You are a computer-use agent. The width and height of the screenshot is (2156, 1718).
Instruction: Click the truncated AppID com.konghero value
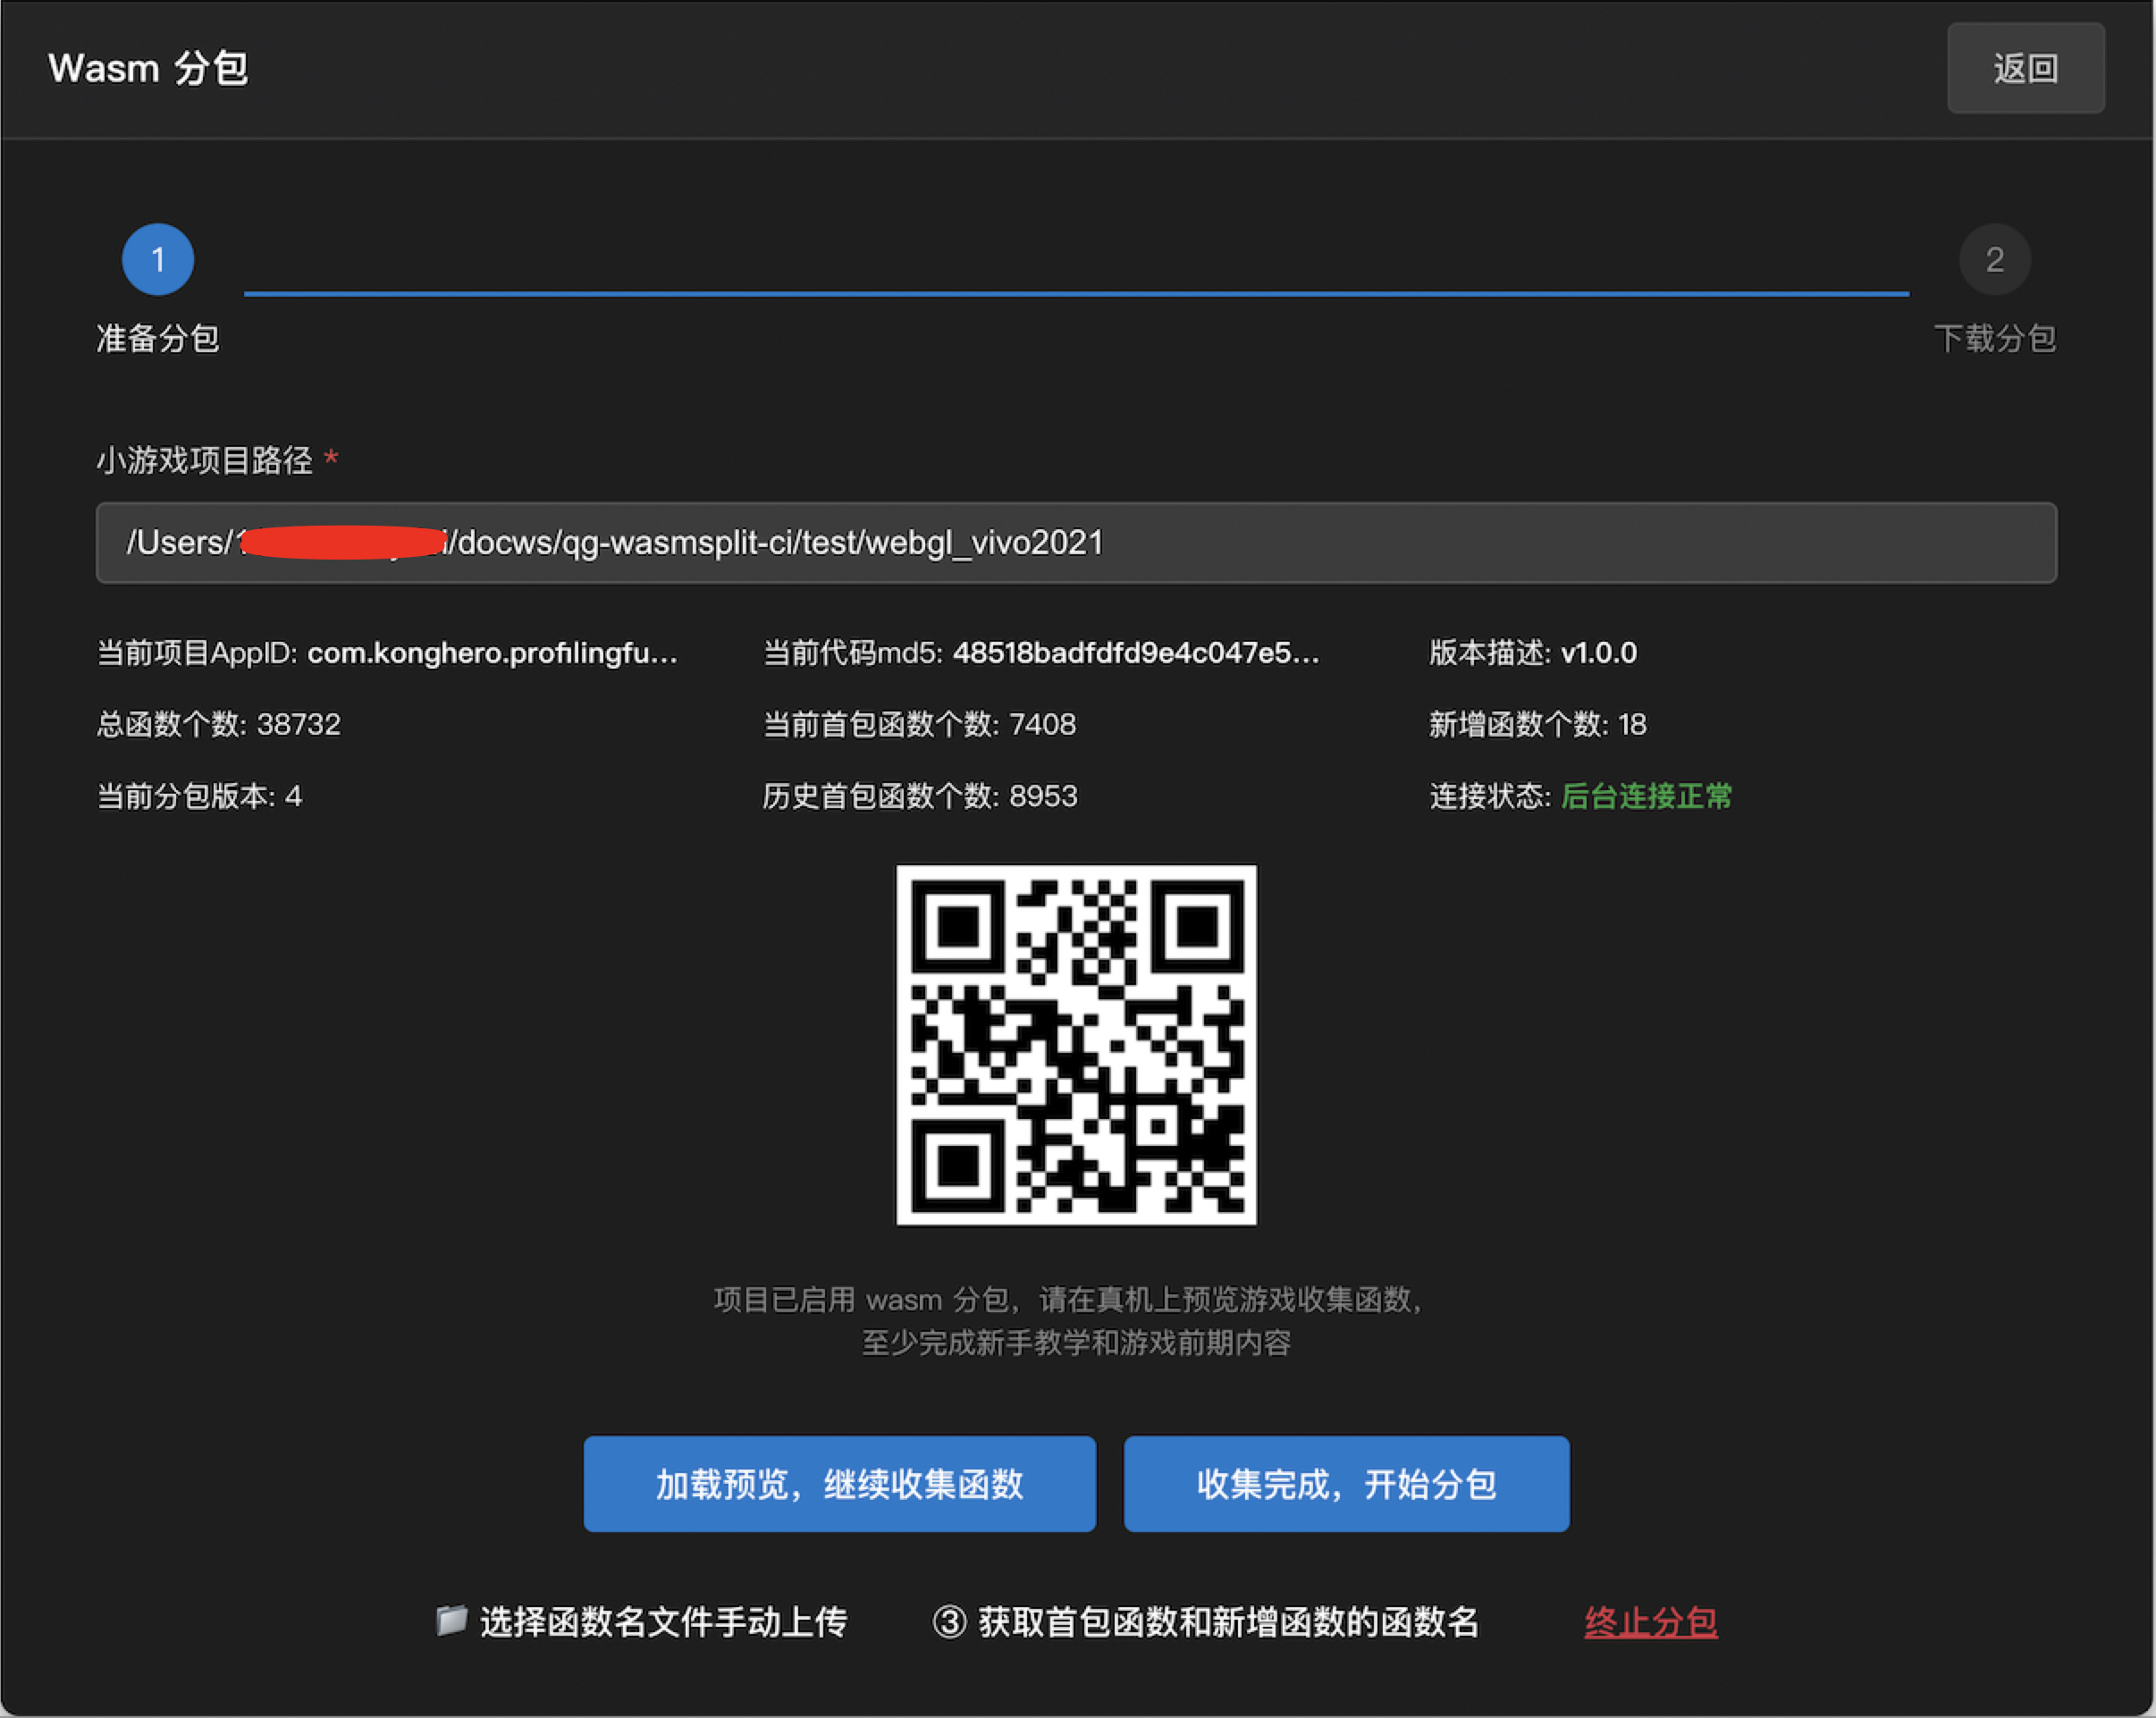pyautogui.click(x=492, y=653)
